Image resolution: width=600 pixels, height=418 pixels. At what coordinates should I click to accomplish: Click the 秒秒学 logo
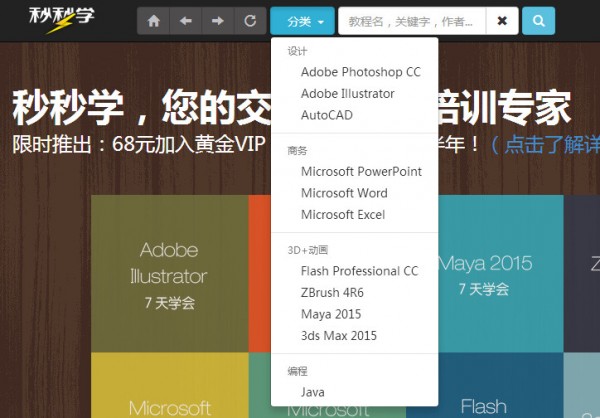61,20
